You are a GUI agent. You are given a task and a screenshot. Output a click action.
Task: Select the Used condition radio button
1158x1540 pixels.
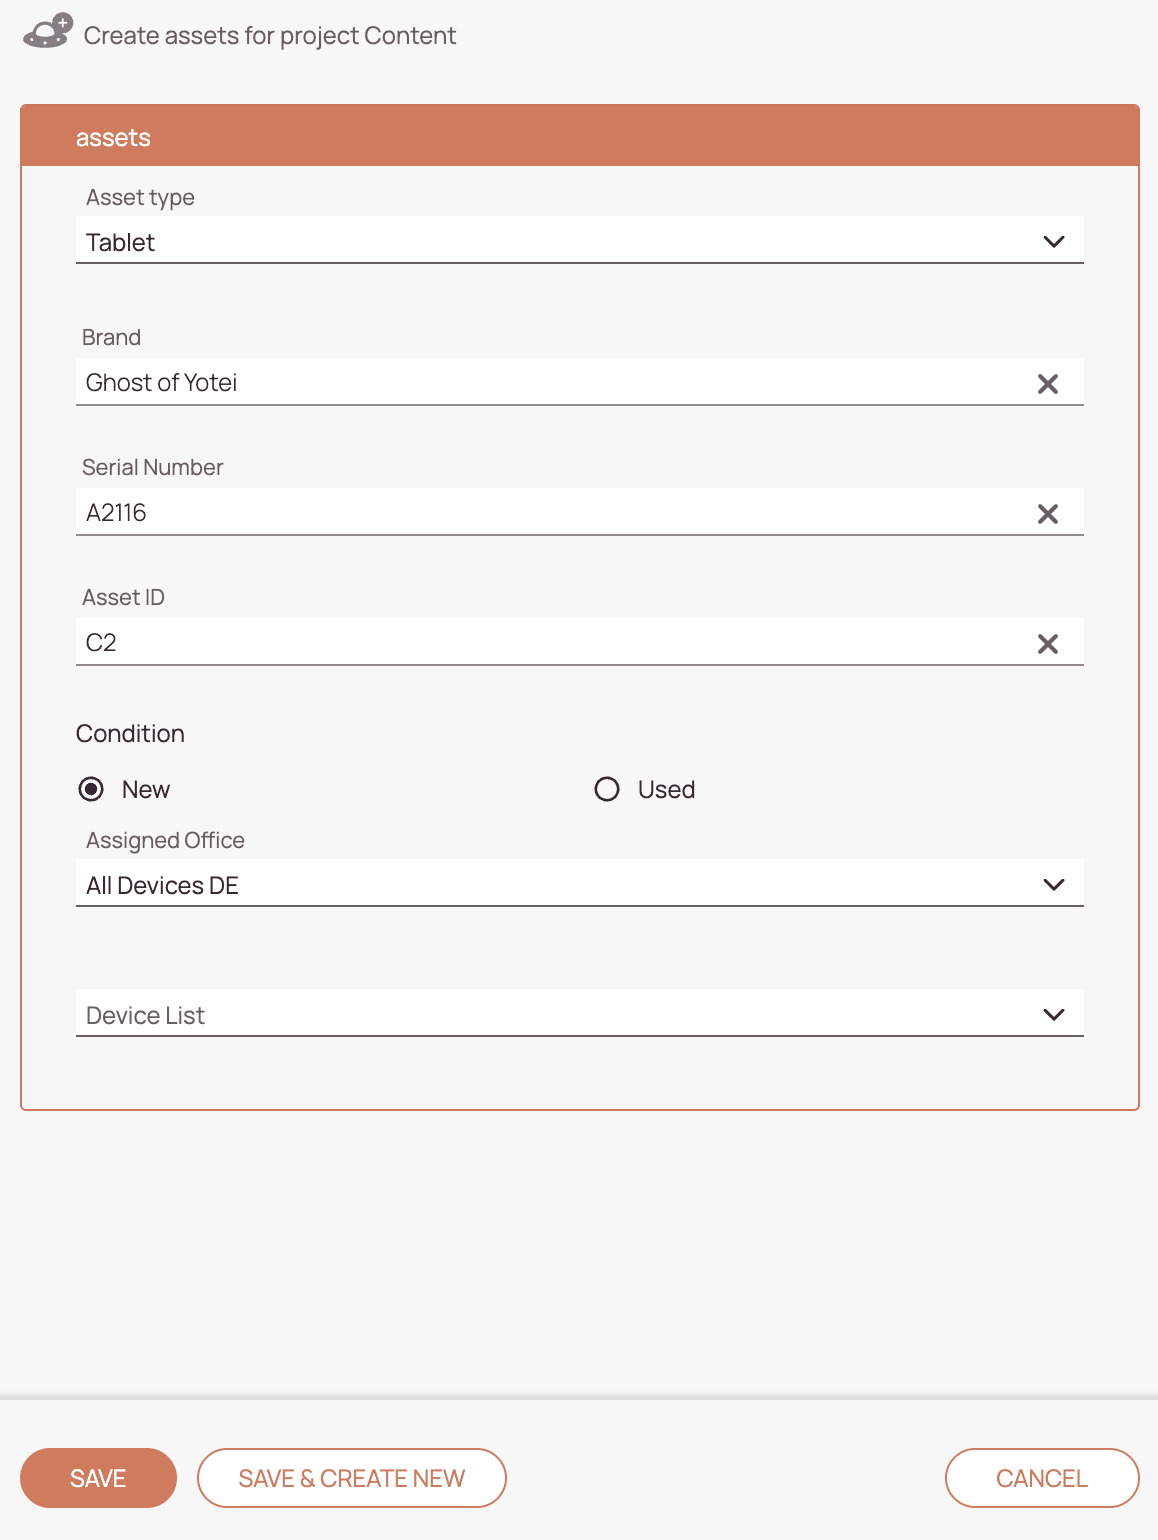[x=607, y=789]
